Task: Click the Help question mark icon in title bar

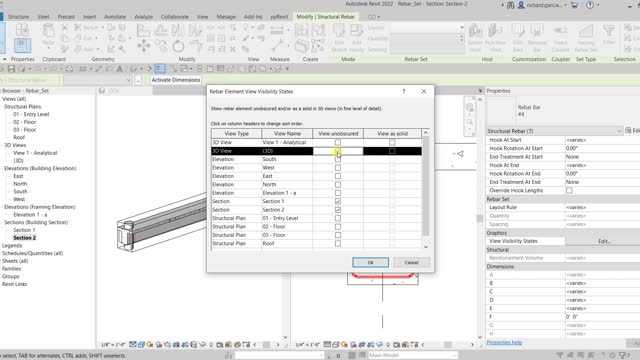Action: coord(590,5)
